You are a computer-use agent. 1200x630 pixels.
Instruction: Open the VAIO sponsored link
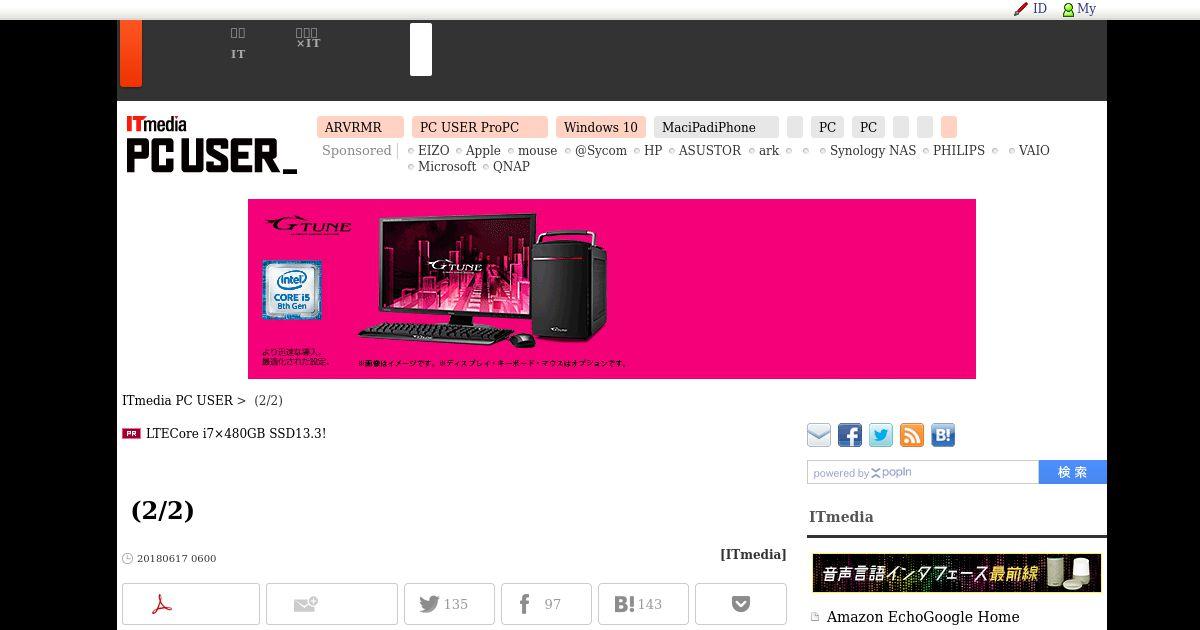(1034, 151)
